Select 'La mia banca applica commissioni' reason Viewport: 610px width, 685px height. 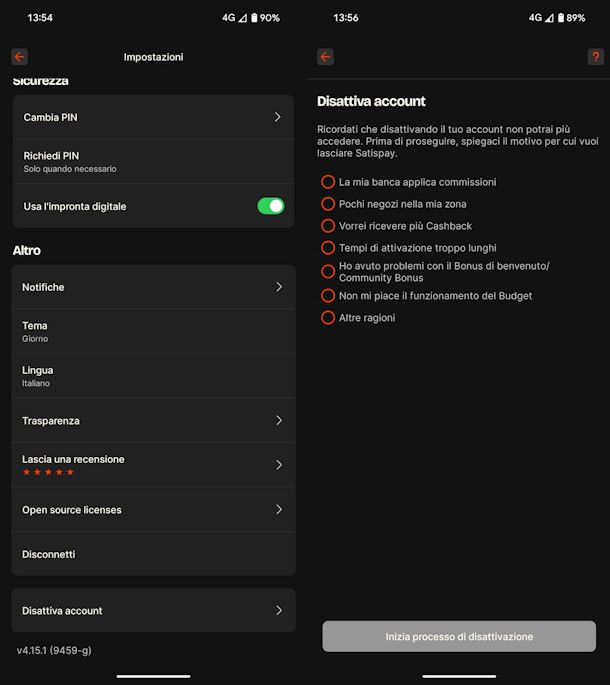click(328, 182)
